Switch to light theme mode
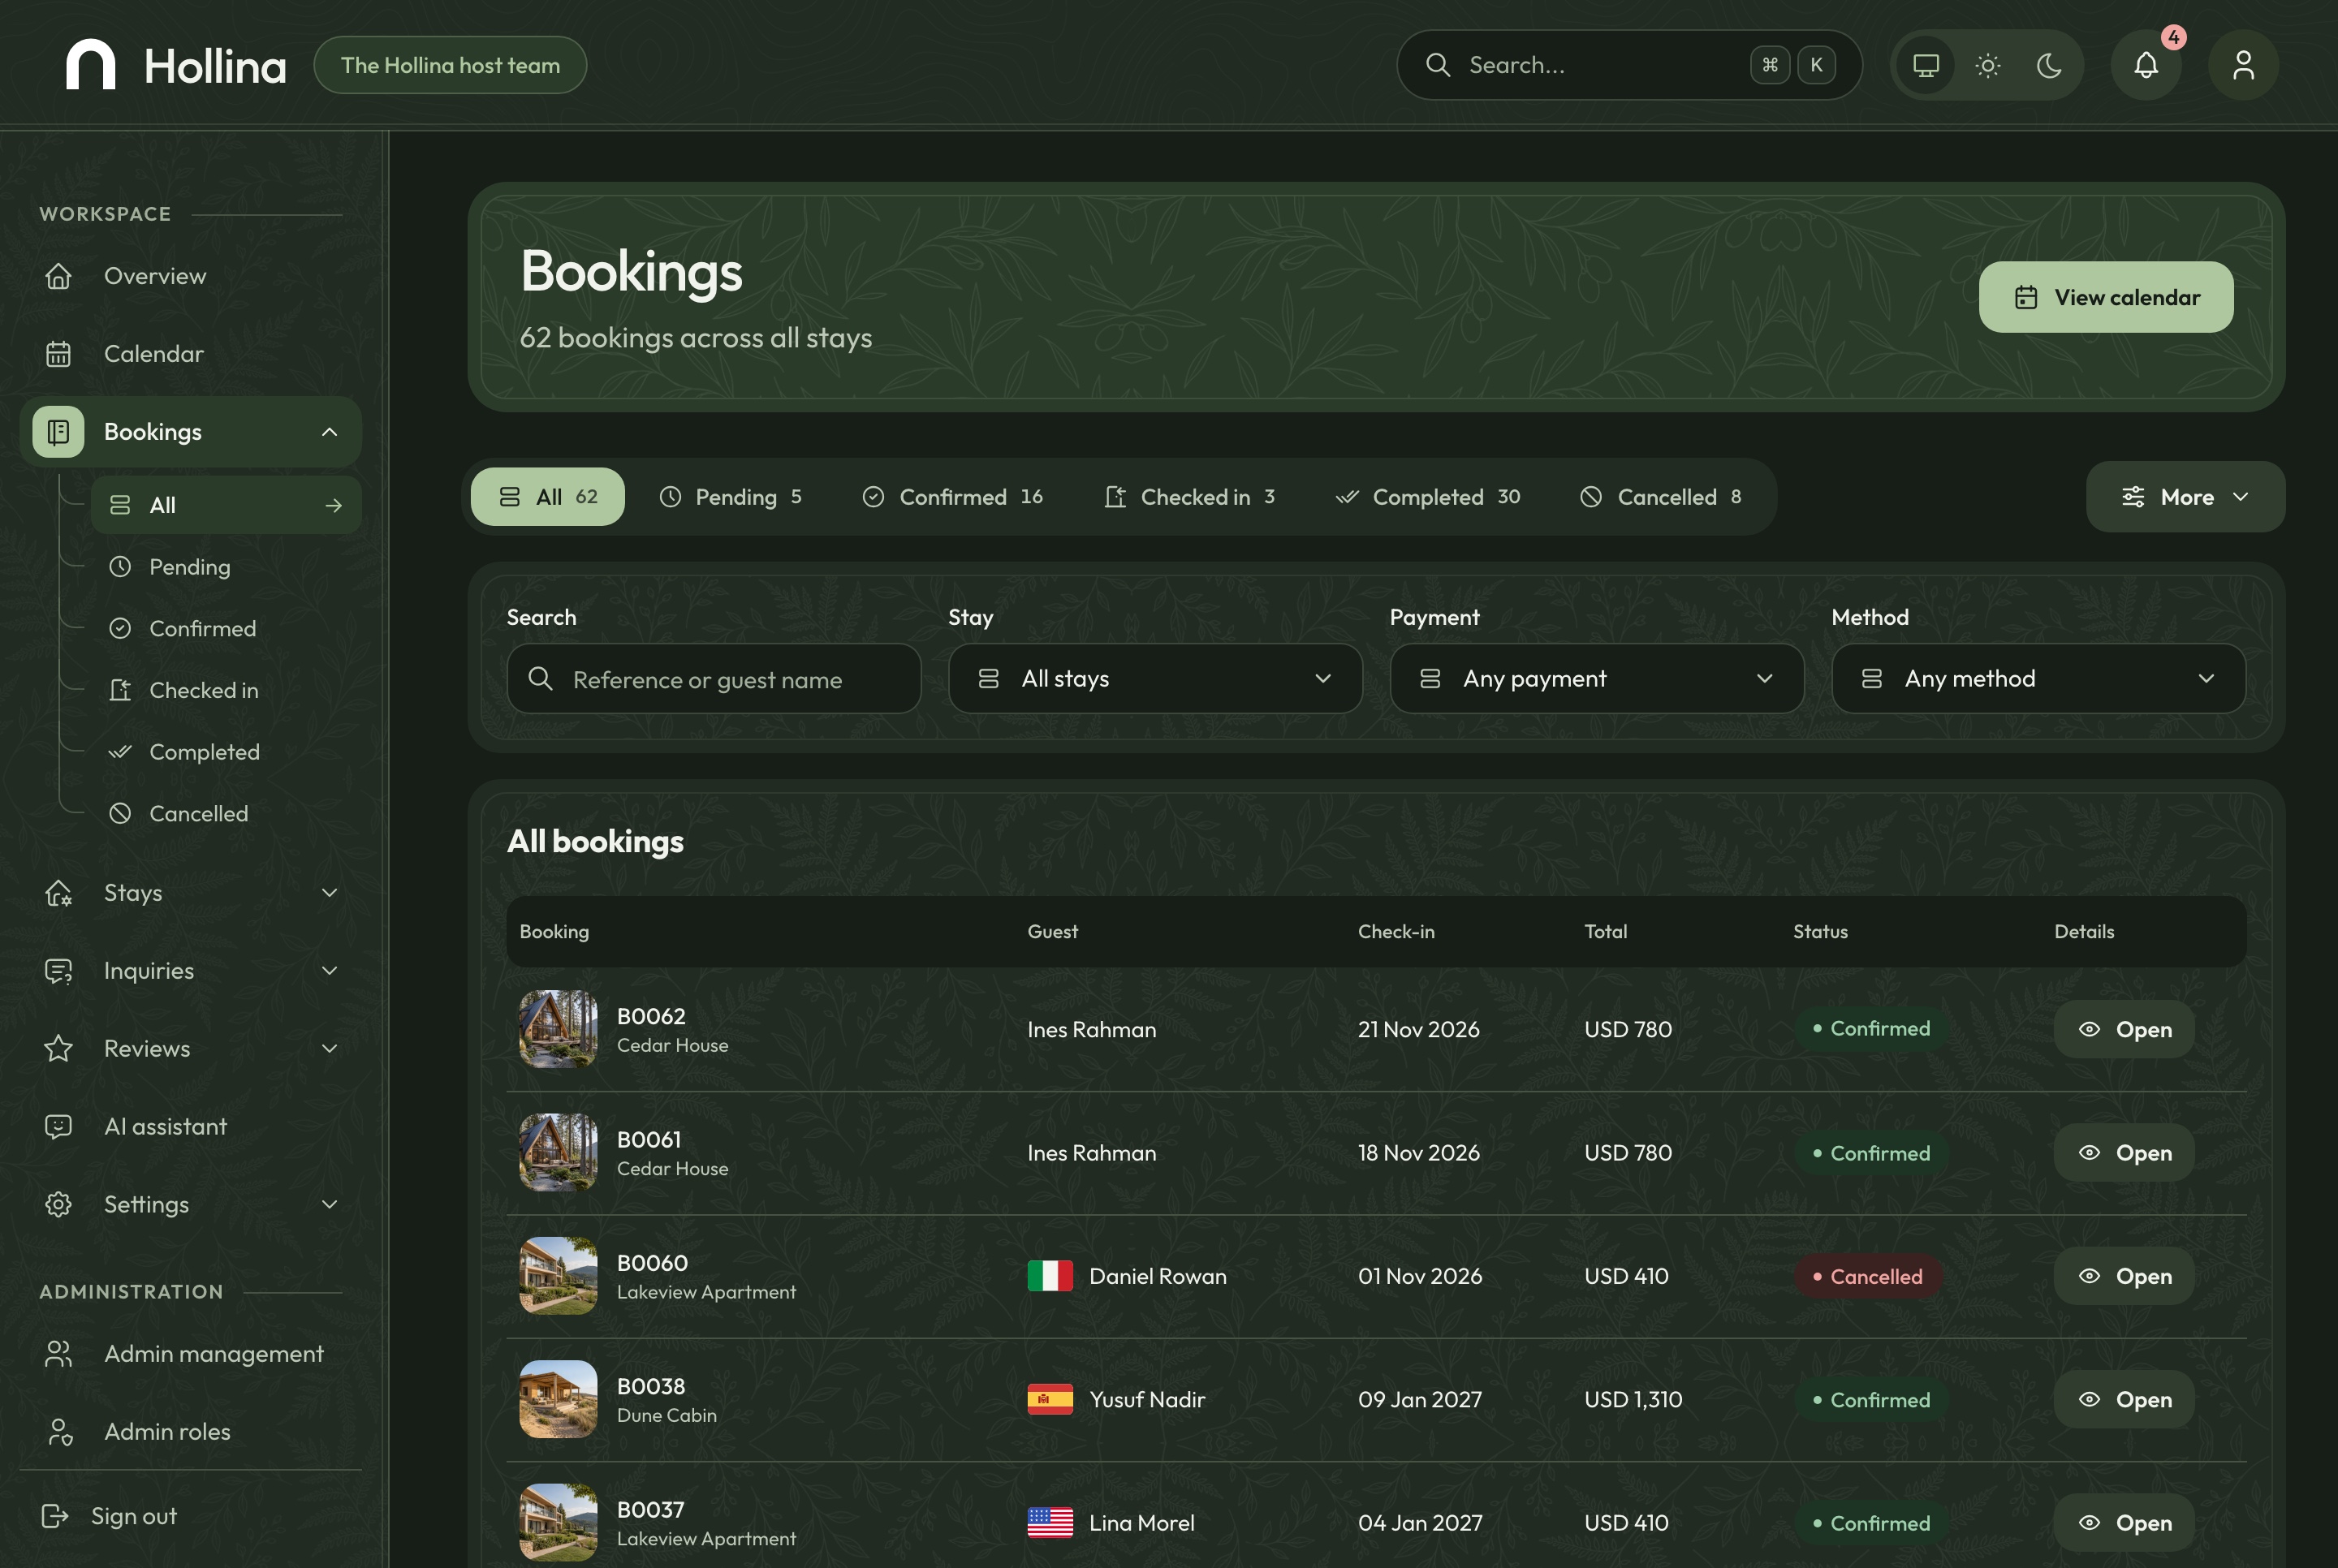 click(x=1988, y=65)
